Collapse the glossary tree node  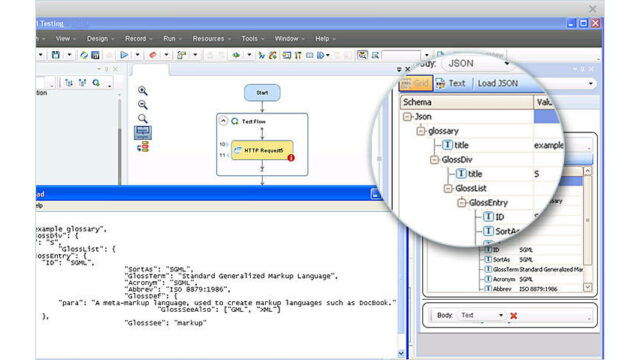[420, 131]
